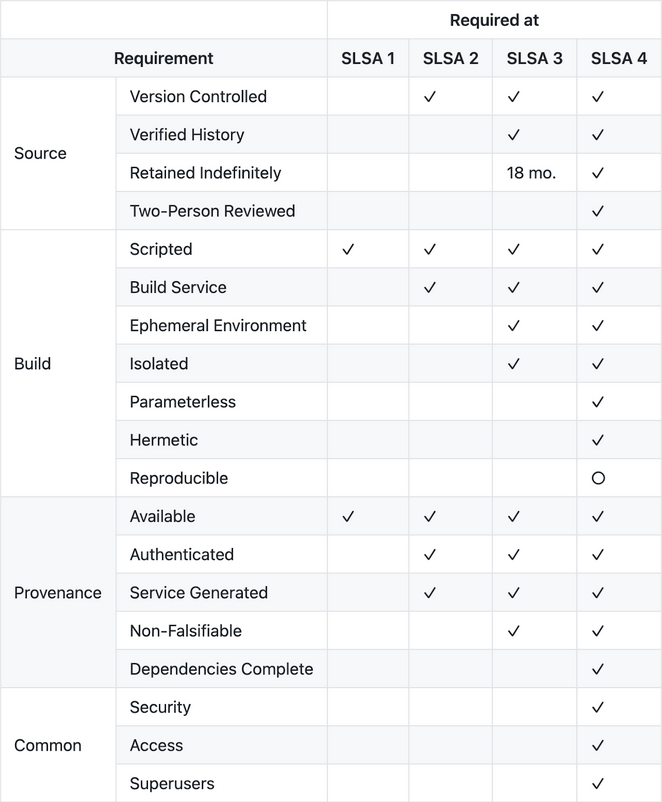The height and width of the screenshot is (802, 662).
Task: Click the Isolated checkmark under SLSA 3
Action: click(x=514, y=364)
